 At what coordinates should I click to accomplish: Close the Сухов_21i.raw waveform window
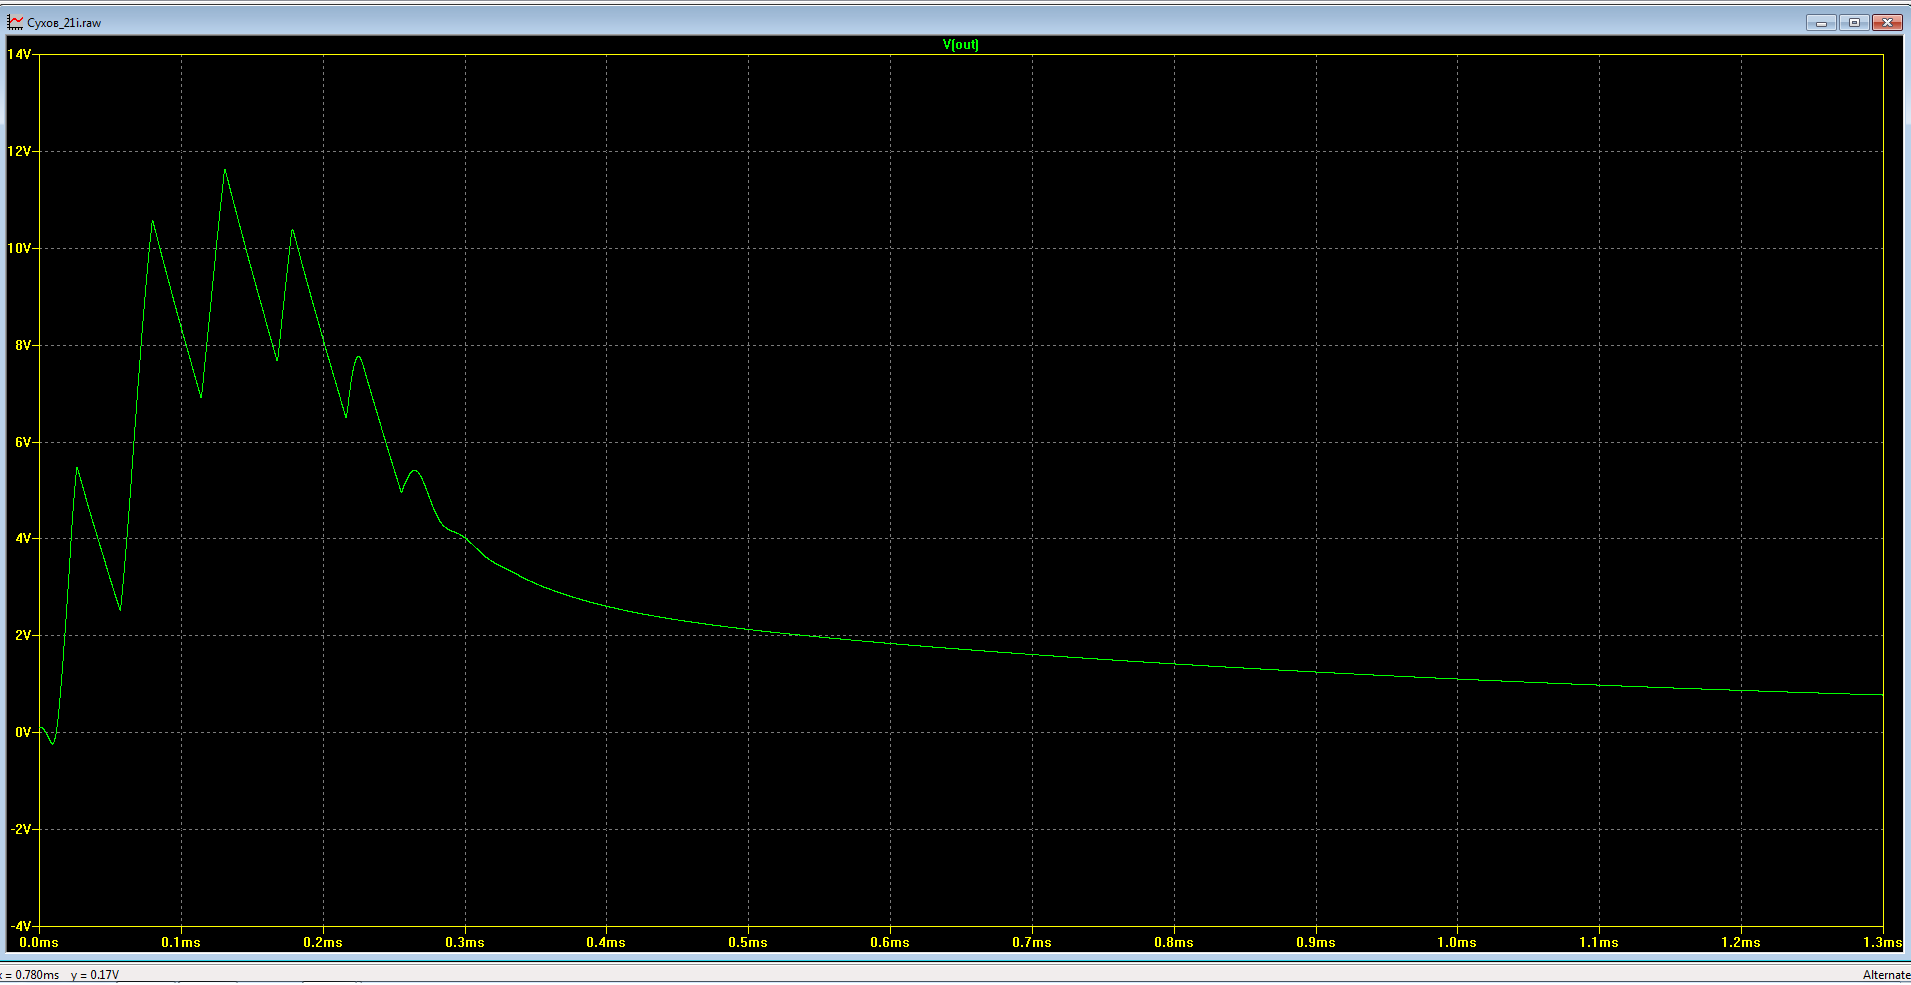click(1887, 22)
